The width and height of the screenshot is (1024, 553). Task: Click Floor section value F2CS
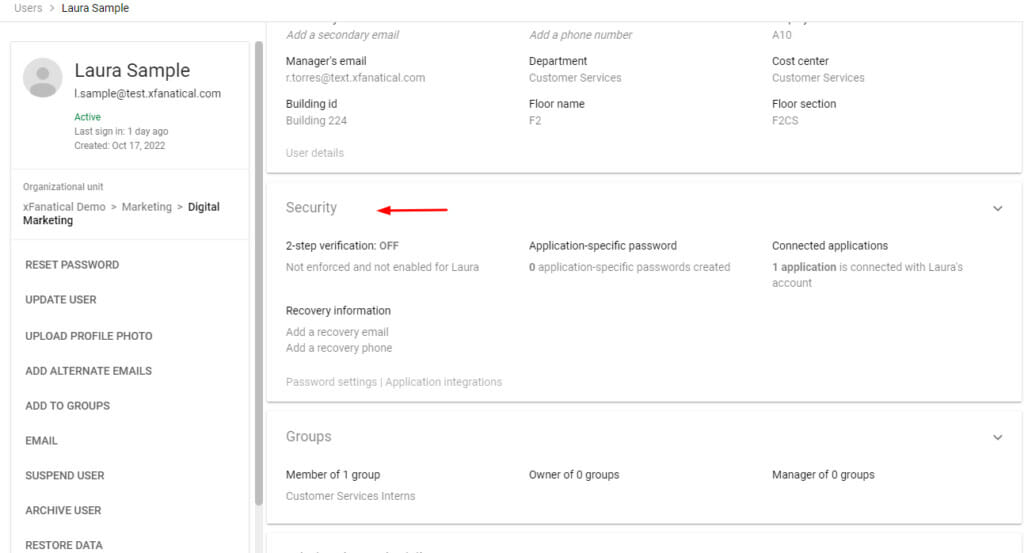pyautogui.click(x=785, y=121)
